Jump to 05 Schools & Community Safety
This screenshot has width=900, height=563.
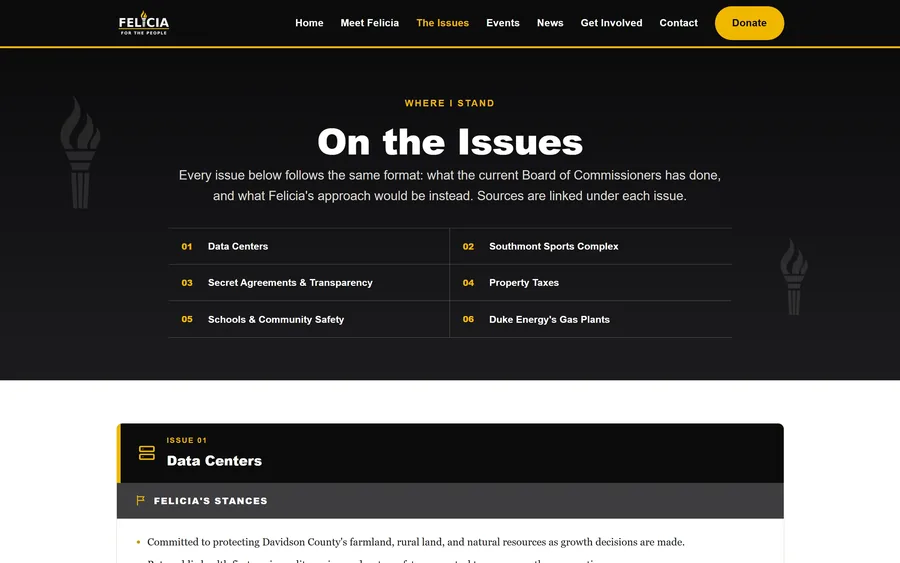pos(309,319)
